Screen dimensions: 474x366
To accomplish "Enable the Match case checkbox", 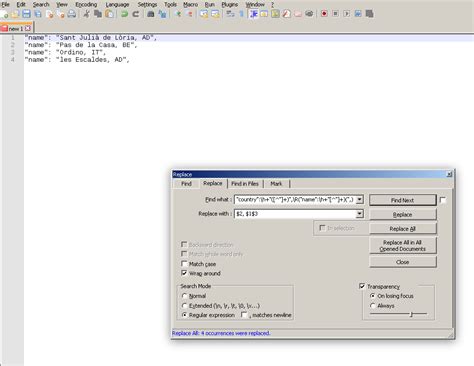I will click(184, 264).
